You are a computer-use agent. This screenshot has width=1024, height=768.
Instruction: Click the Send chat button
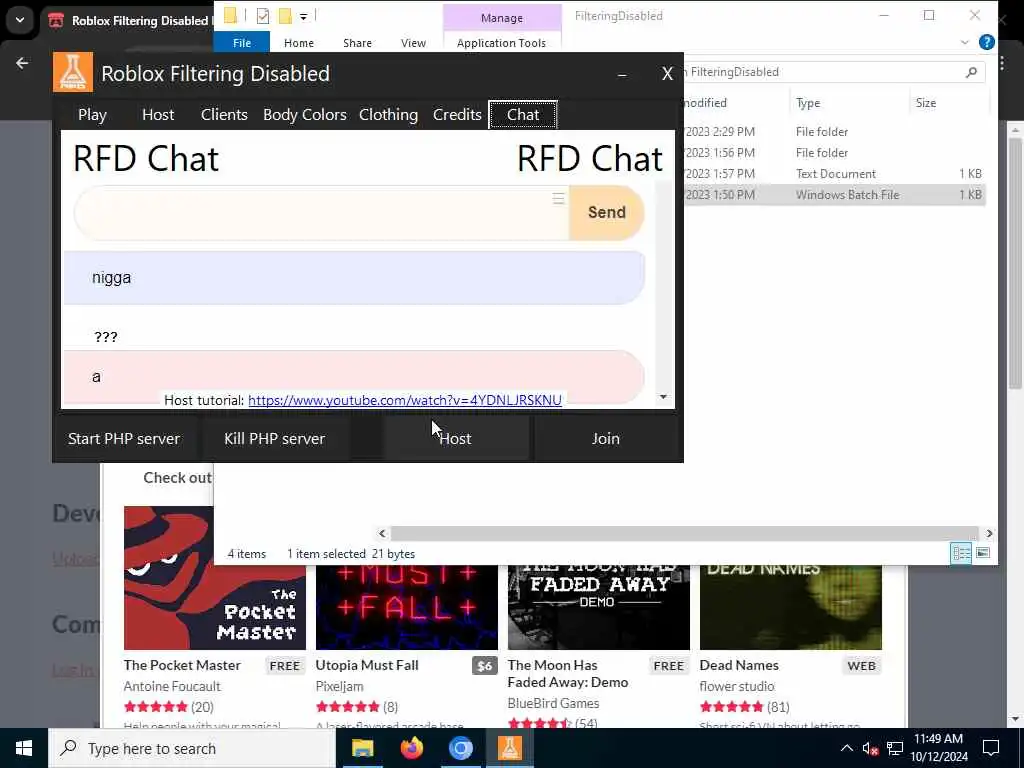click(607, 212)
